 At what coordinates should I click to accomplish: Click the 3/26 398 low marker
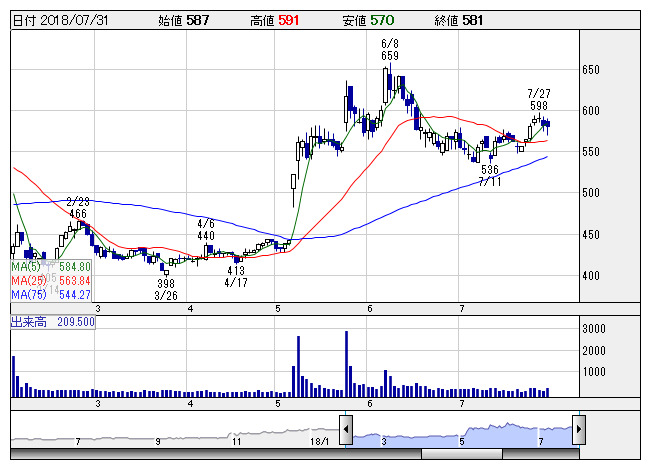tap(165, 289)
